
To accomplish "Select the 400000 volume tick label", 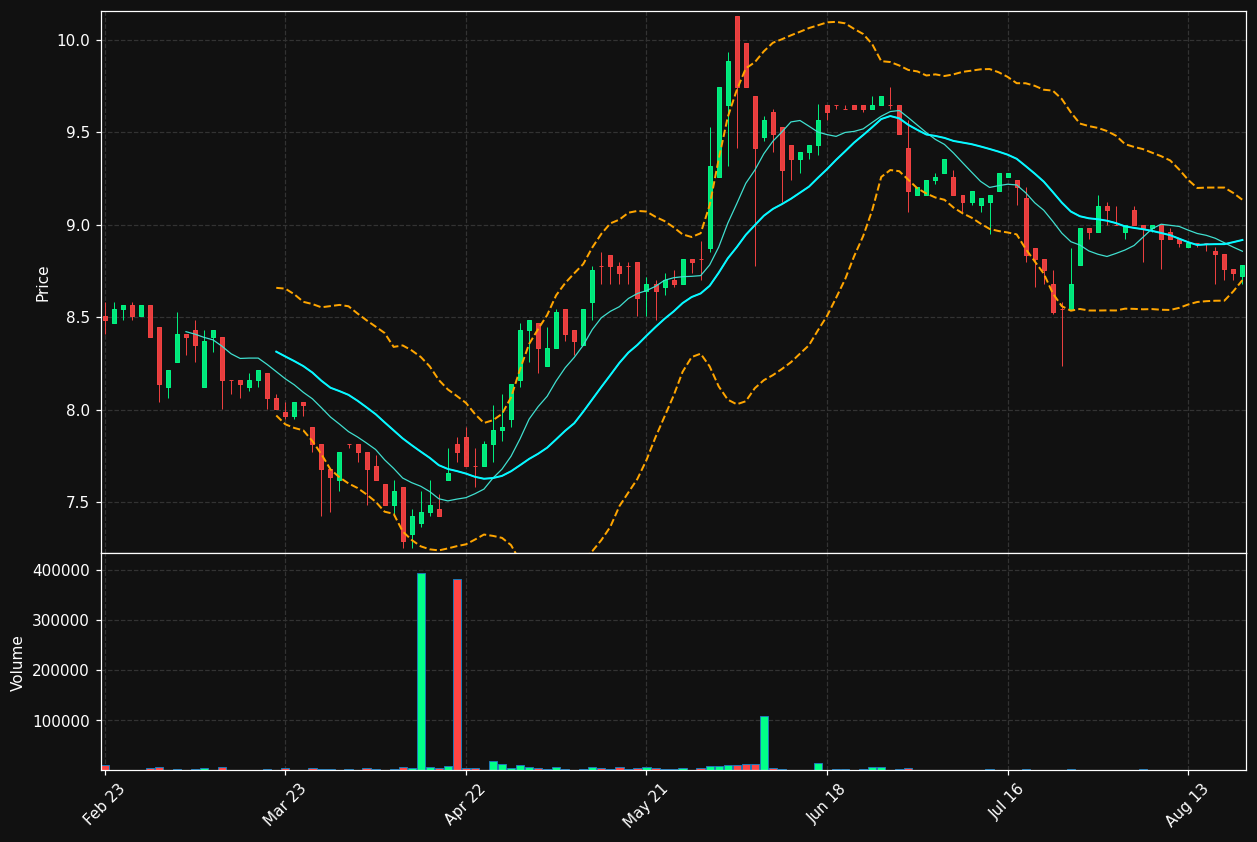I will tap(62, 571).
